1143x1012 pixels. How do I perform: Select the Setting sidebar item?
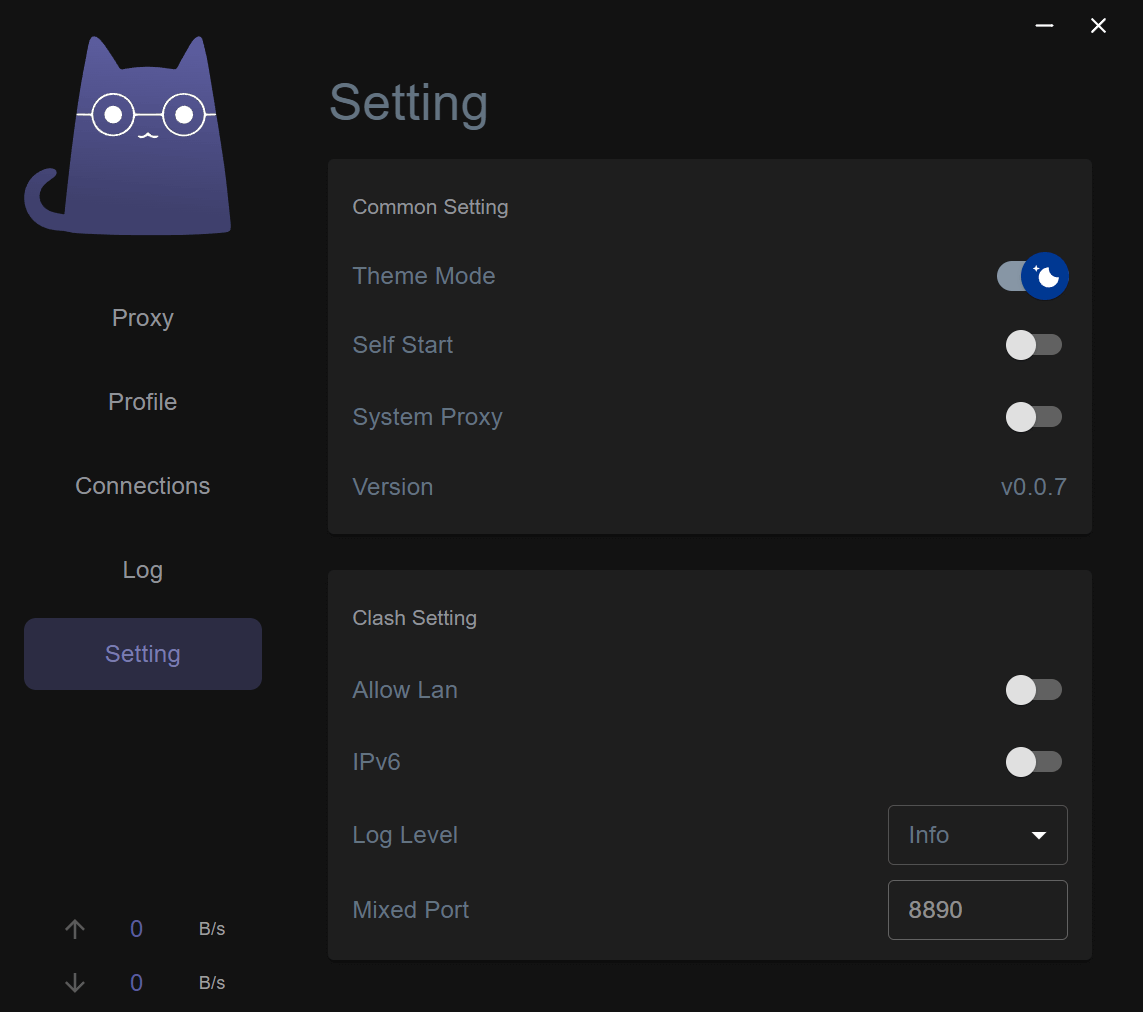pos(143,654)
